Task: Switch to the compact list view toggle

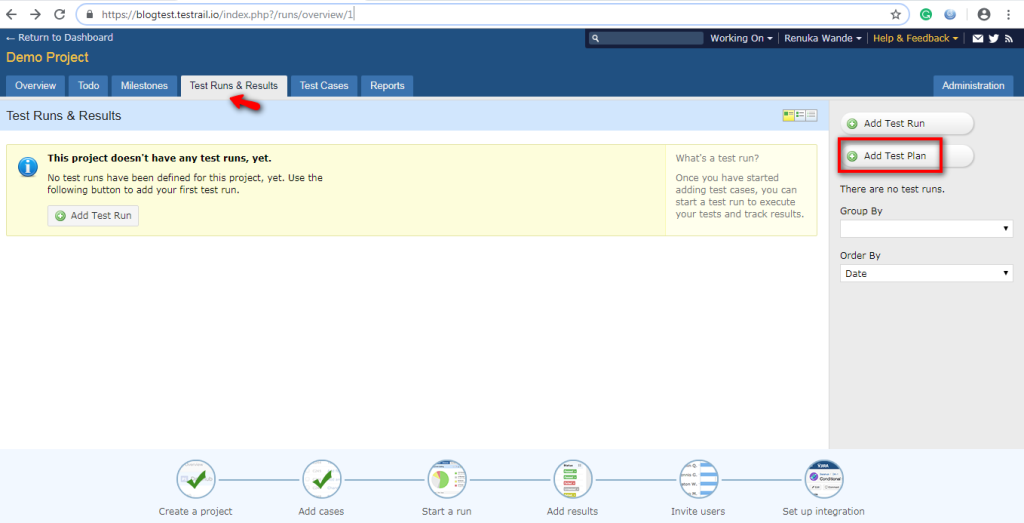Action: point(811,116)
